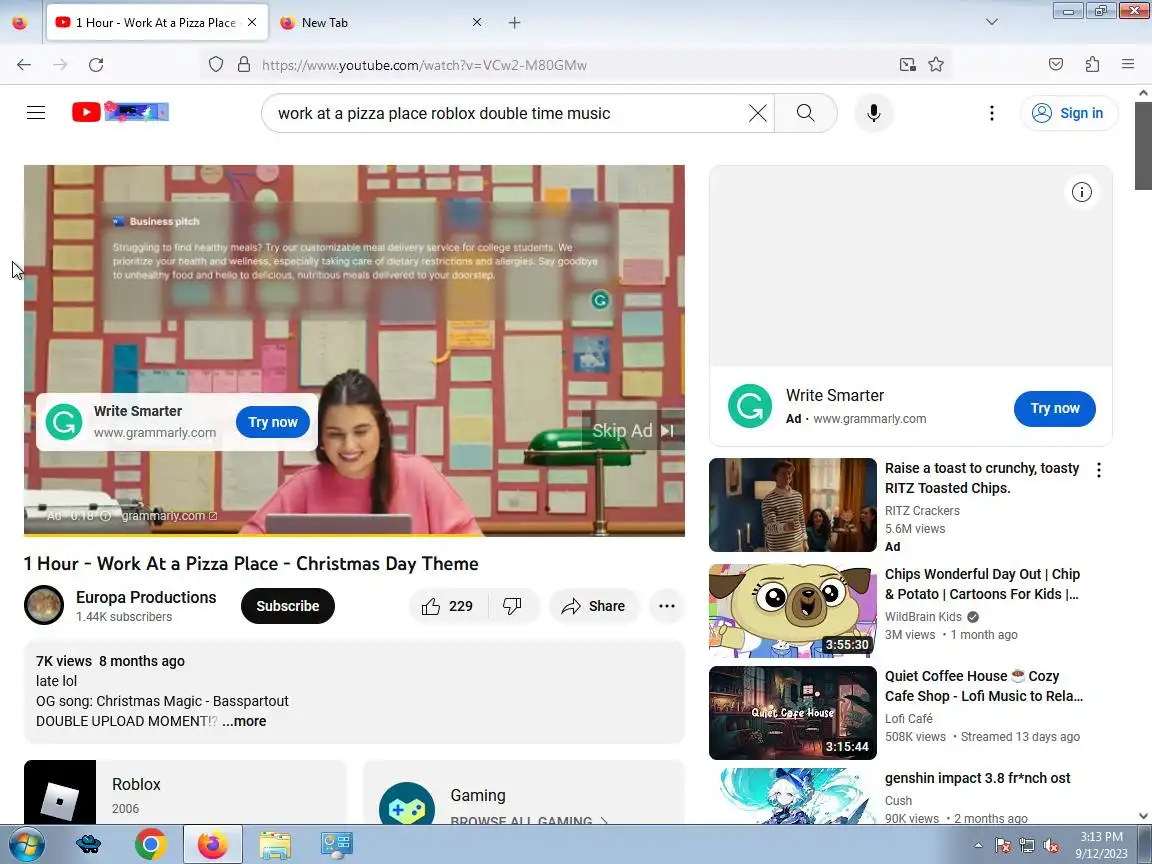This screenshot has height=864, width=1152.
Task: Open Europa Productions channel name link
Action: click(x=146, y=597)
